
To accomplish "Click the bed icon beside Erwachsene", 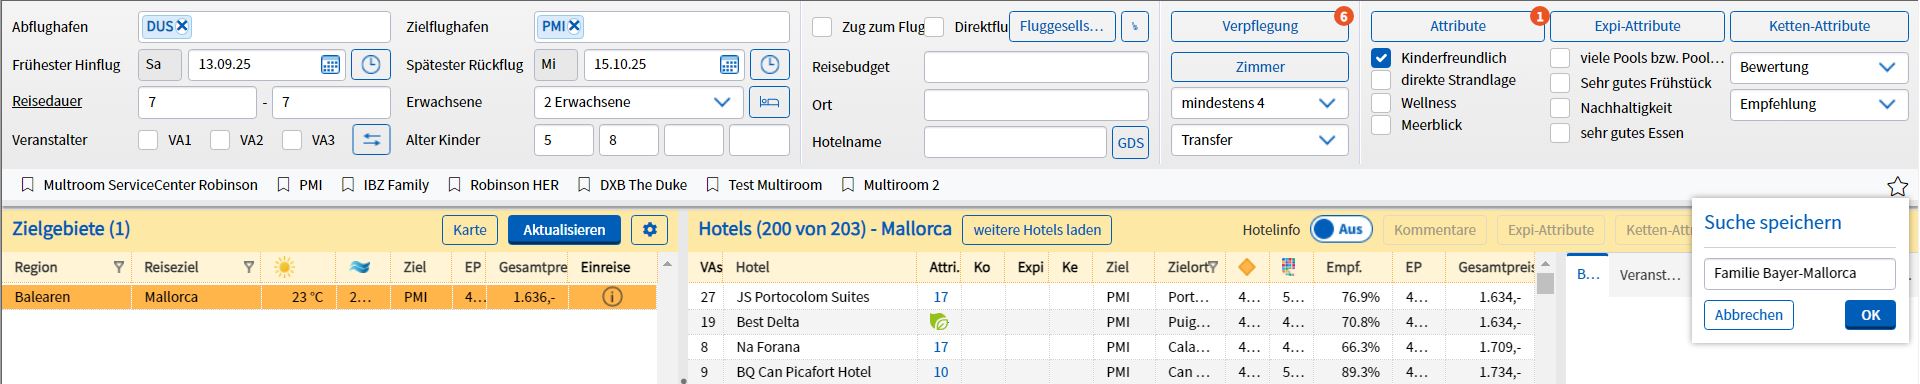I will 769,102.
